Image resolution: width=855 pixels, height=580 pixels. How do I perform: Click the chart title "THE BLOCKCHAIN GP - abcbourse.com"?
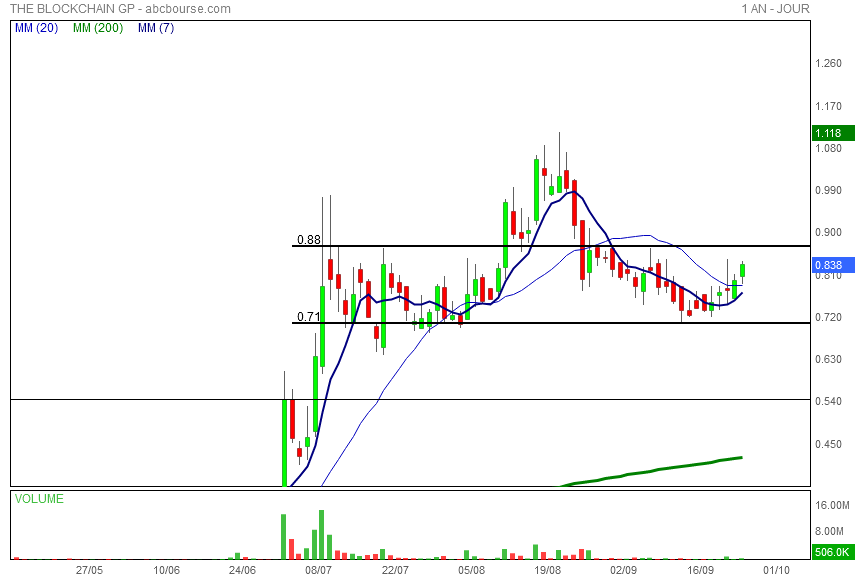(x=121, y=9)
